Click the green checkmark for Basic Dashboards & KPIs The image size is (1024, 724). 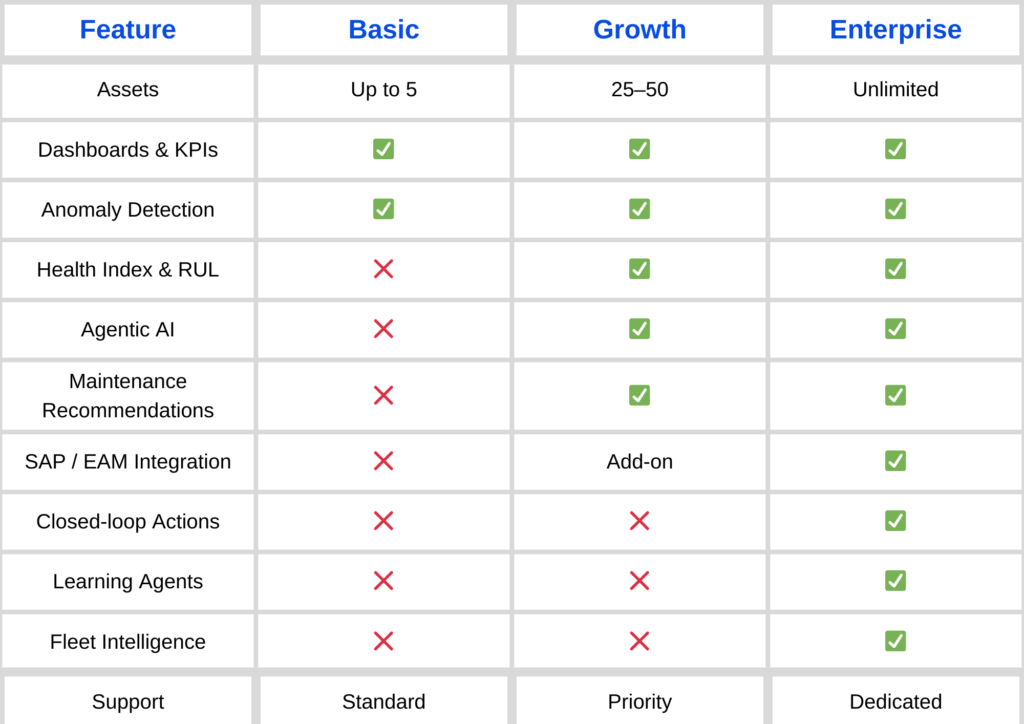point(383,149)
